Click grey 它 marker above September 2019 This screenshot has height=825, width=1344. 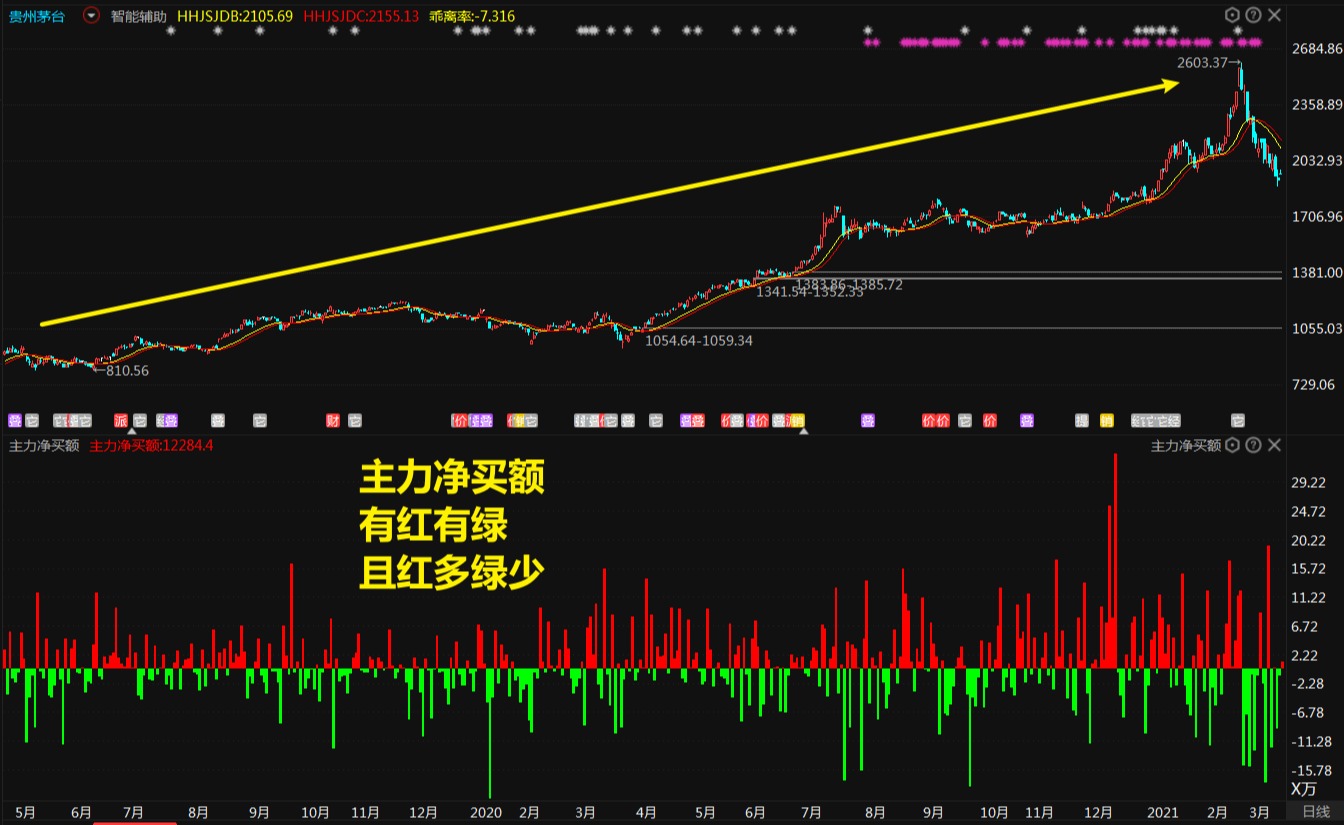pyautogui.click(x=260, y=421)
